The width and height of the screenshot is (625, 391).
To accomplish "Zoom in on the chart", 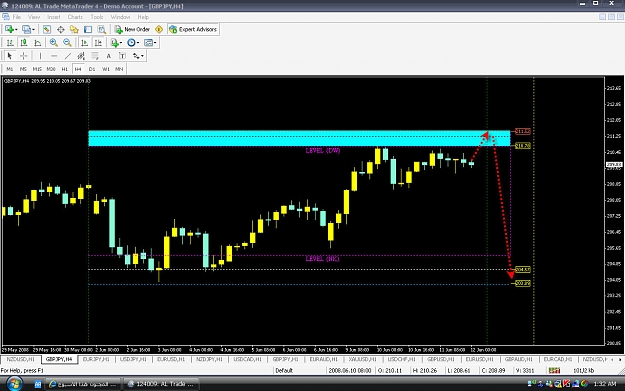I will pos(53,43).
